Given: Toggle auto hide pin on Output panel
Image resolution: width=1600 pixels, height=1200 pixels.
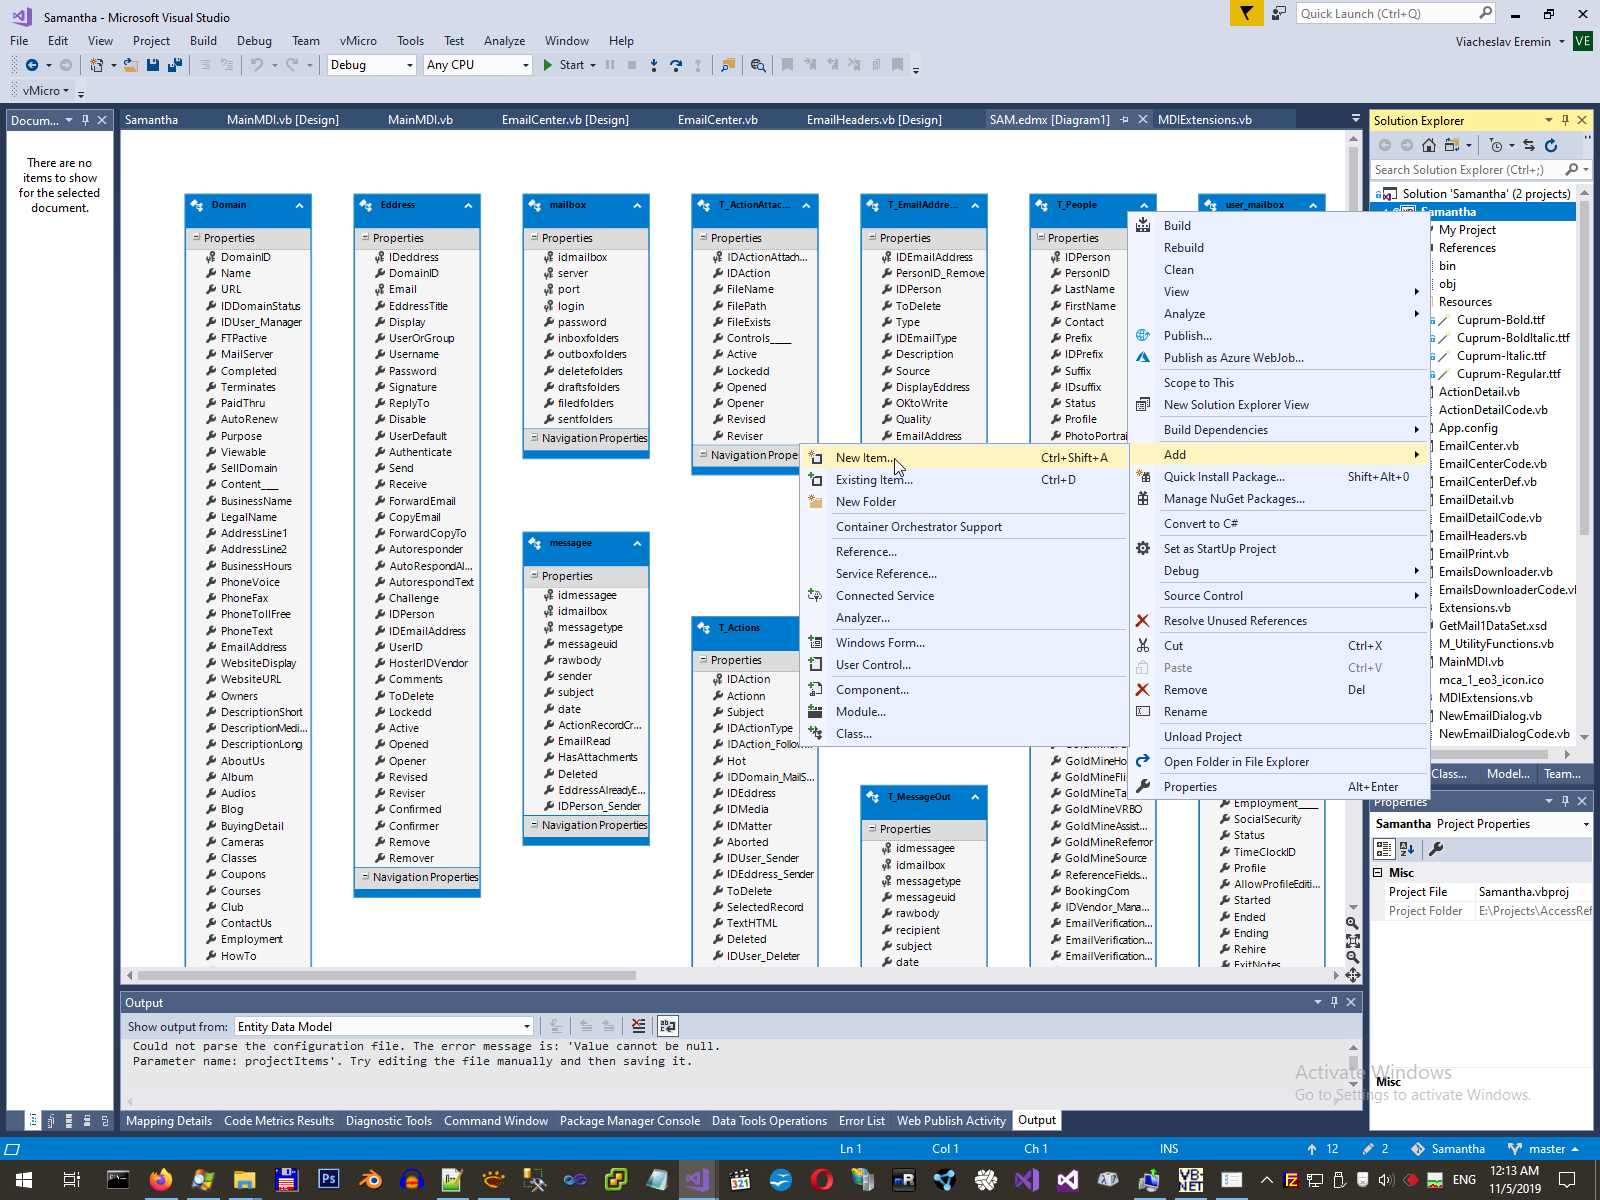Looking at the screenshot, I should [1334, 1002].
